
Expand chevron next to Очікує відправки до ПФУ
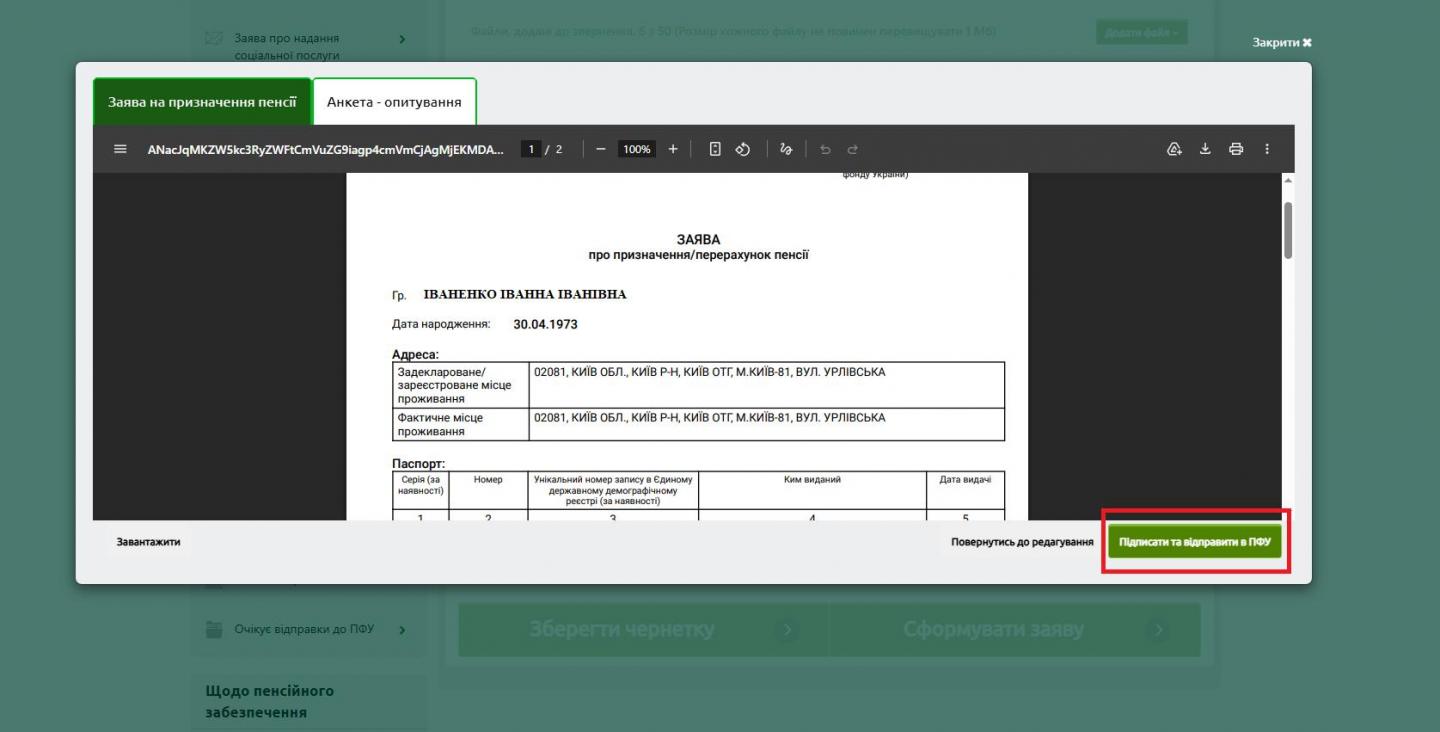click(403, 630)
